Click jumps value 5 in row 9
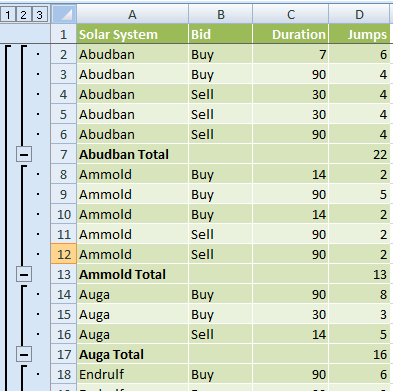 359,194
